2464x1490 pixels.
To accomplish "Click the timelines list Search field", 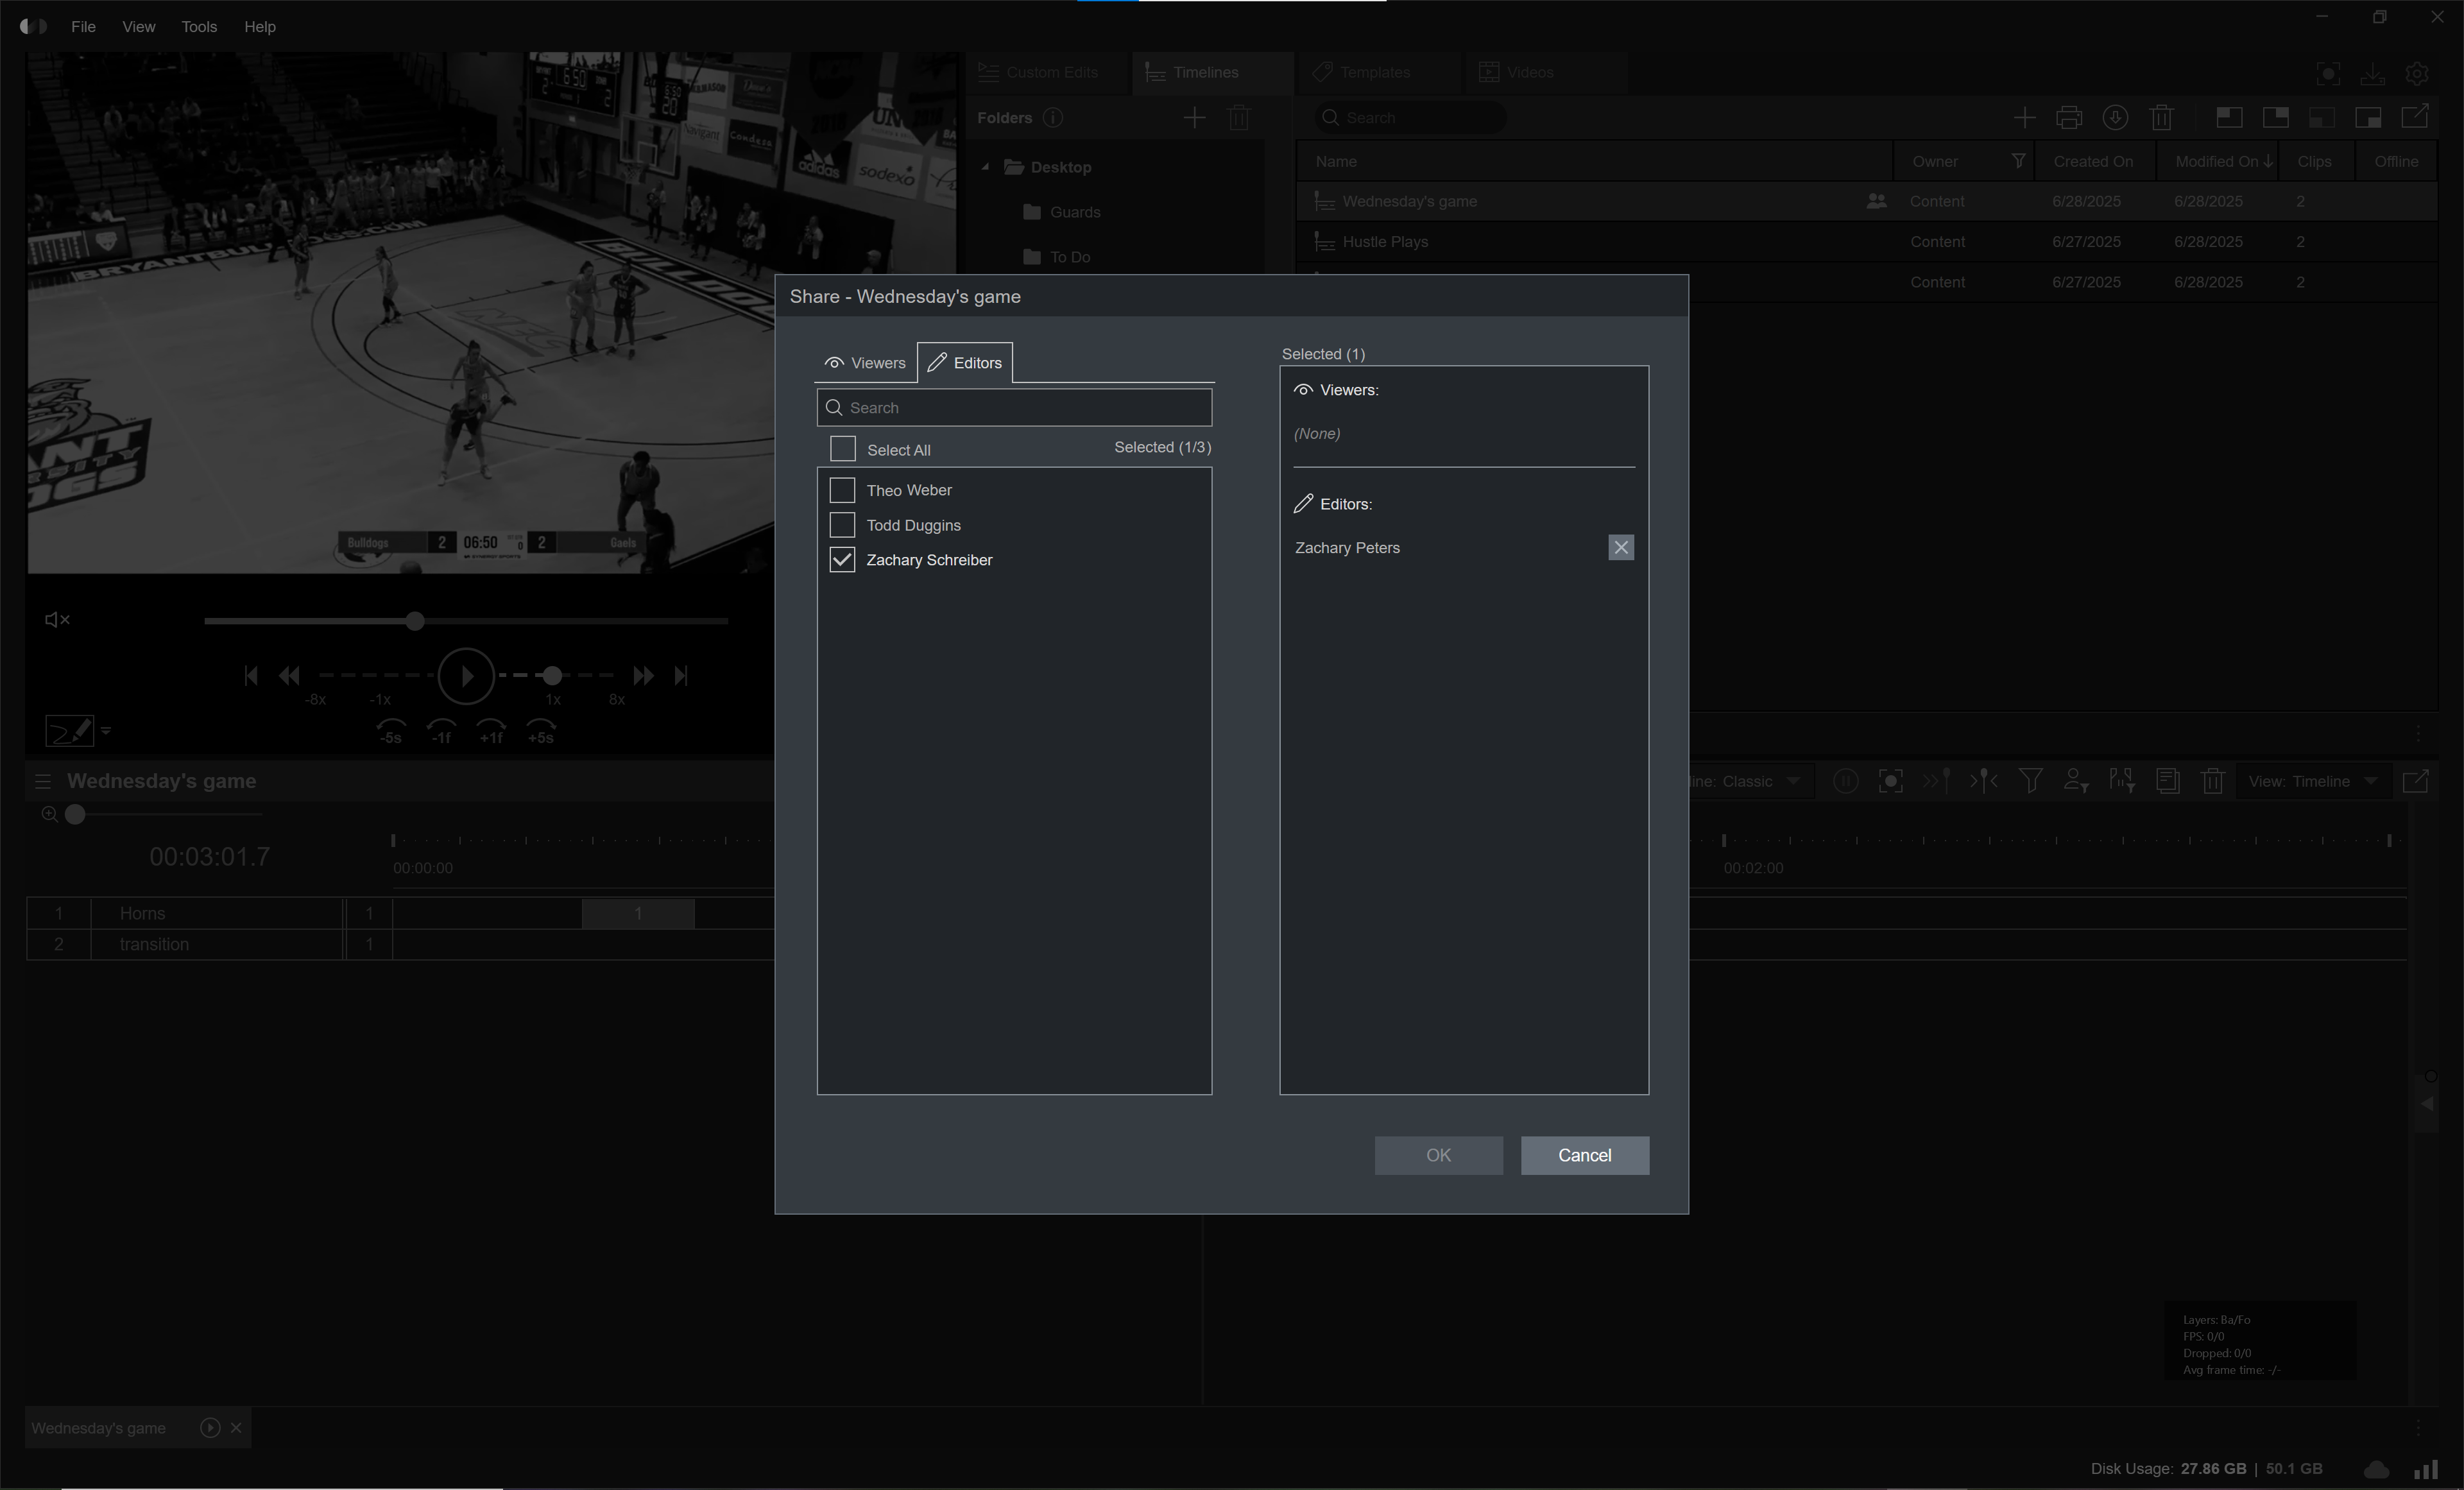I will click(1410, 118).
